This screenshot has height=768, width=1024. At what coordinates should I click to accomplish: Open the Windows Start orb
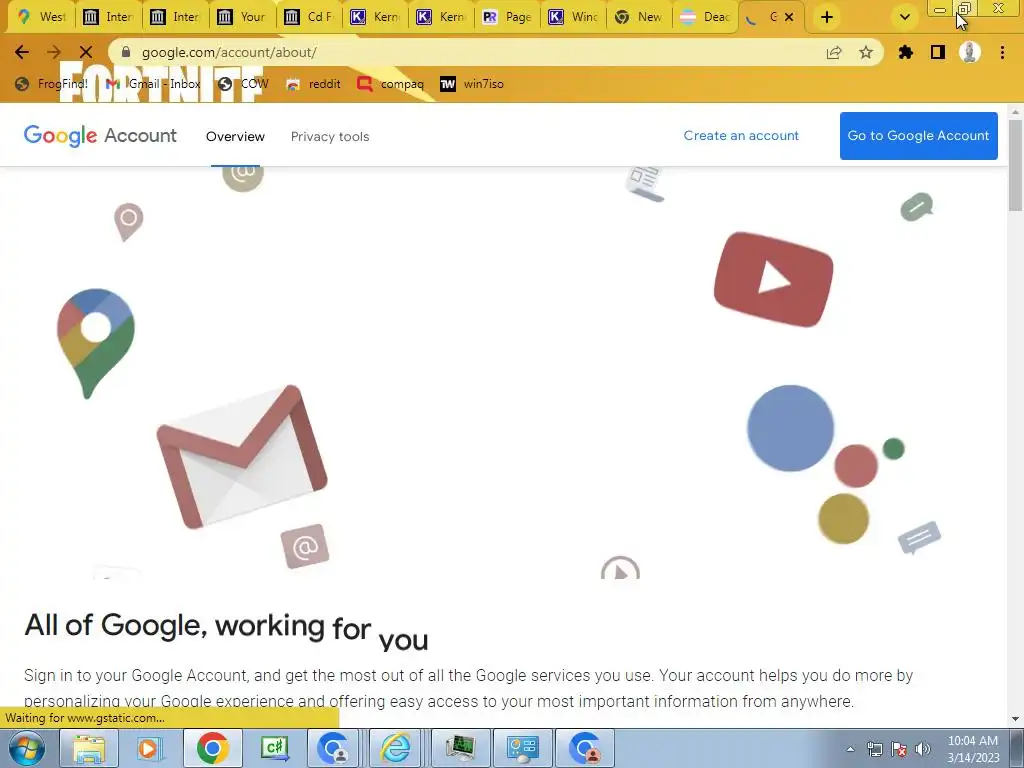pos(27,748)
